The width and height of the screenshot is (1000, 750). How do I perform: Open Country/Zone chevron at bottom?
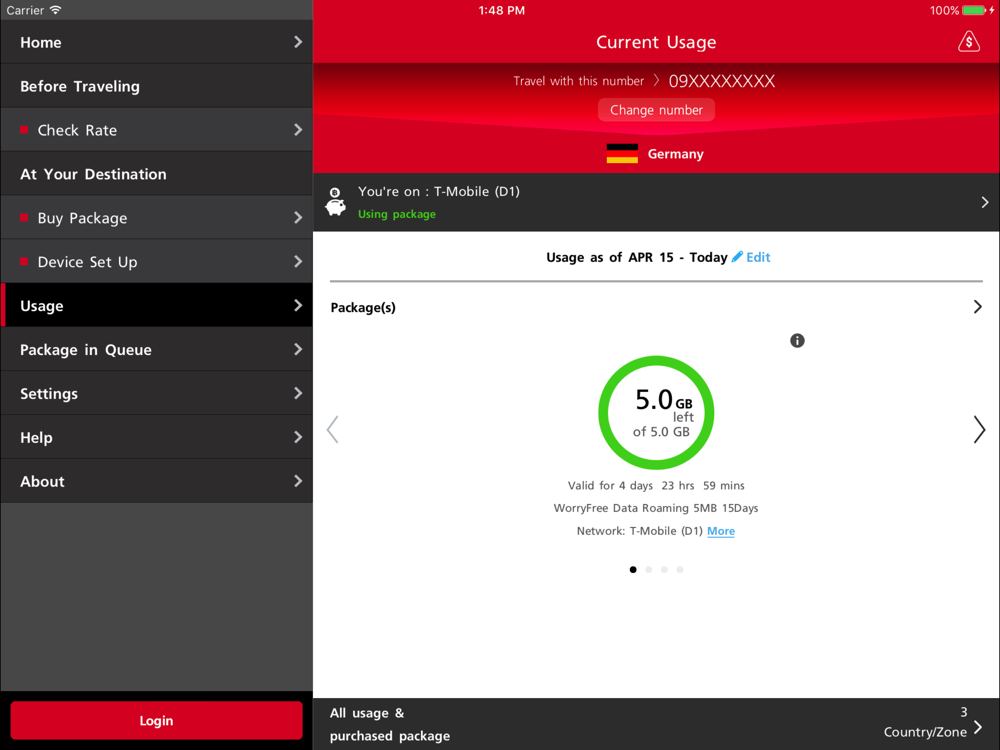coord(978,728)
